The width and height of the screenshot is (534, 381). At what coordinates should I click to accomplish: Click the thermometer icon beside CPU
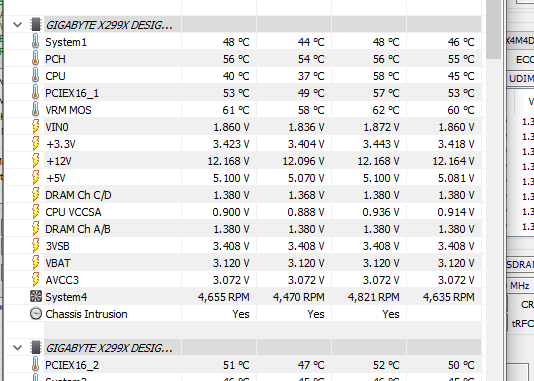pos(35,76)
